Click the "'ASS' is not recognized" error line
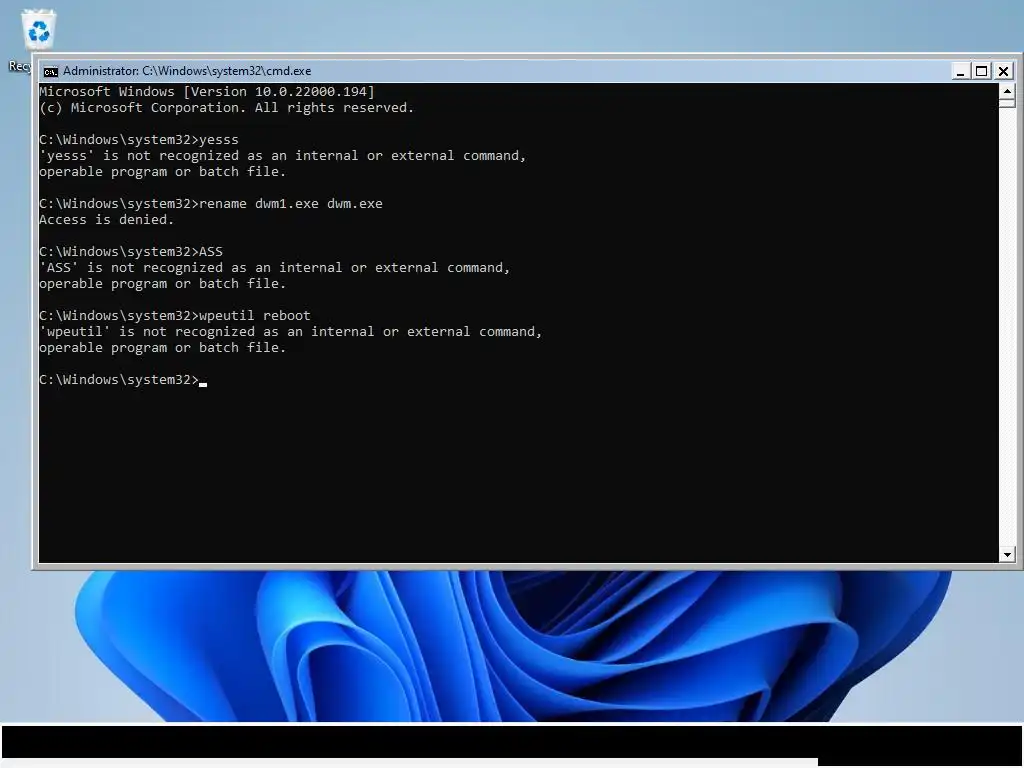1024x768 pixels. 274,268
